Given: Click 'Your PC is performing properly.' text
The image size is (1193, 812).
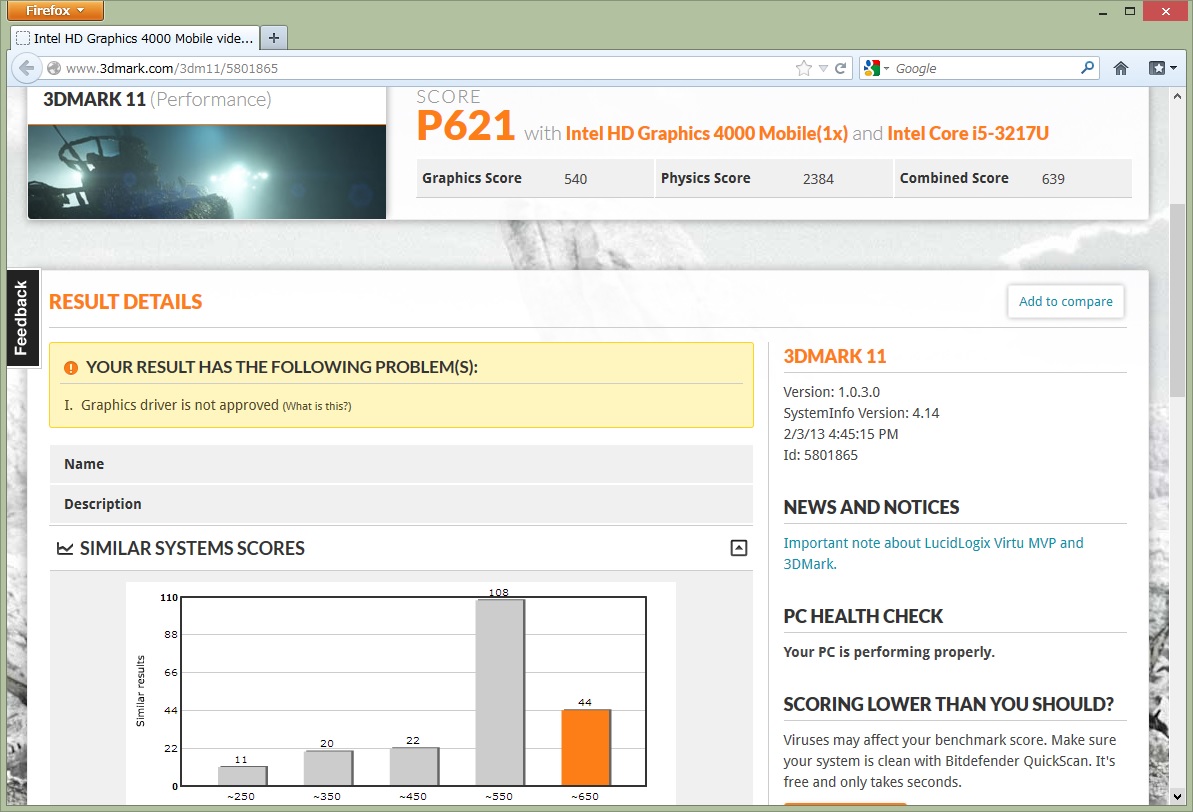Looking at the screenshot, I should (x=889, y=652).
